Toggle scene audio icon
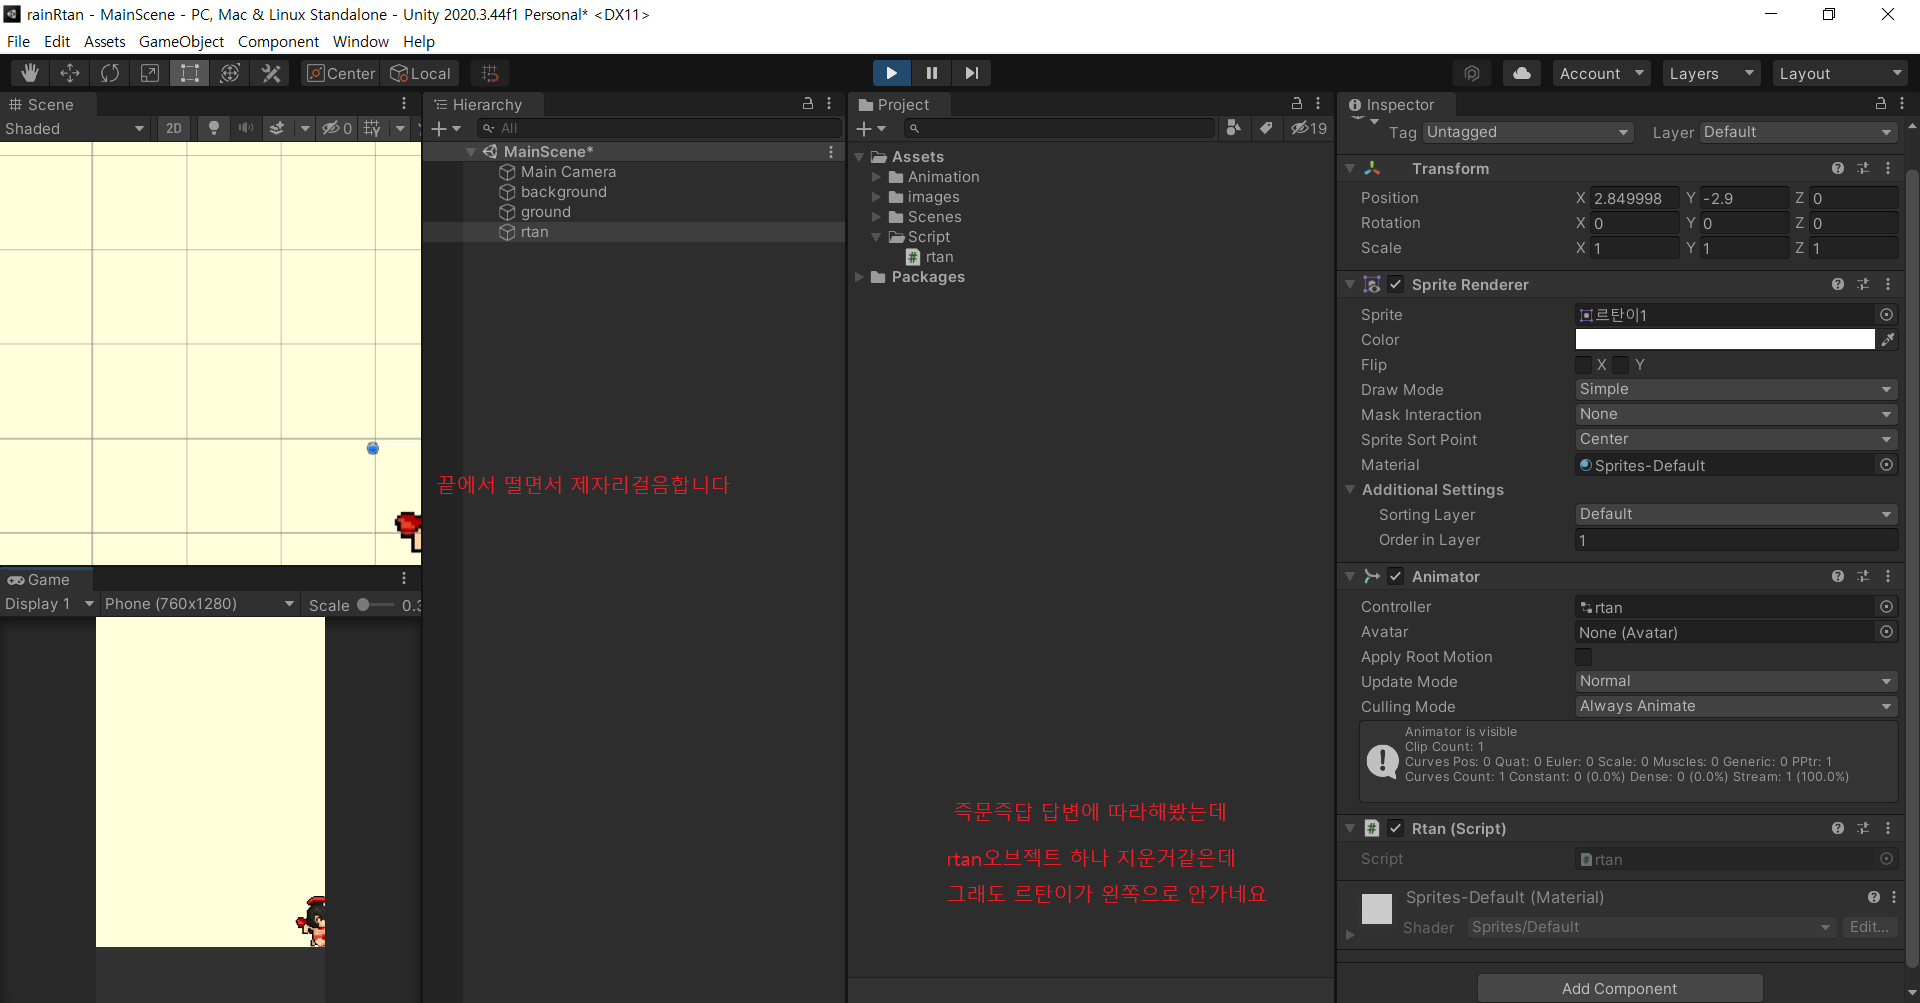The width and height of the screenshot is (1920, 1003). click(245, 128)
